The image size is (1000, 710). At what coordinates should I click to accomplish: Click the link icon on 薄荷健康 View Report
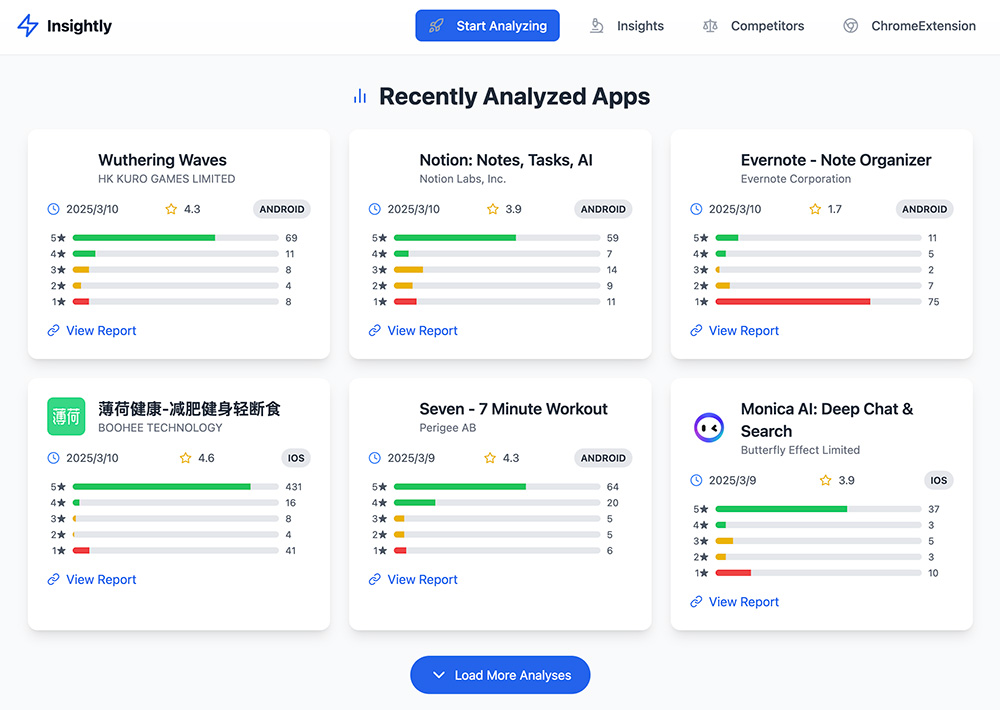point(54,579)
